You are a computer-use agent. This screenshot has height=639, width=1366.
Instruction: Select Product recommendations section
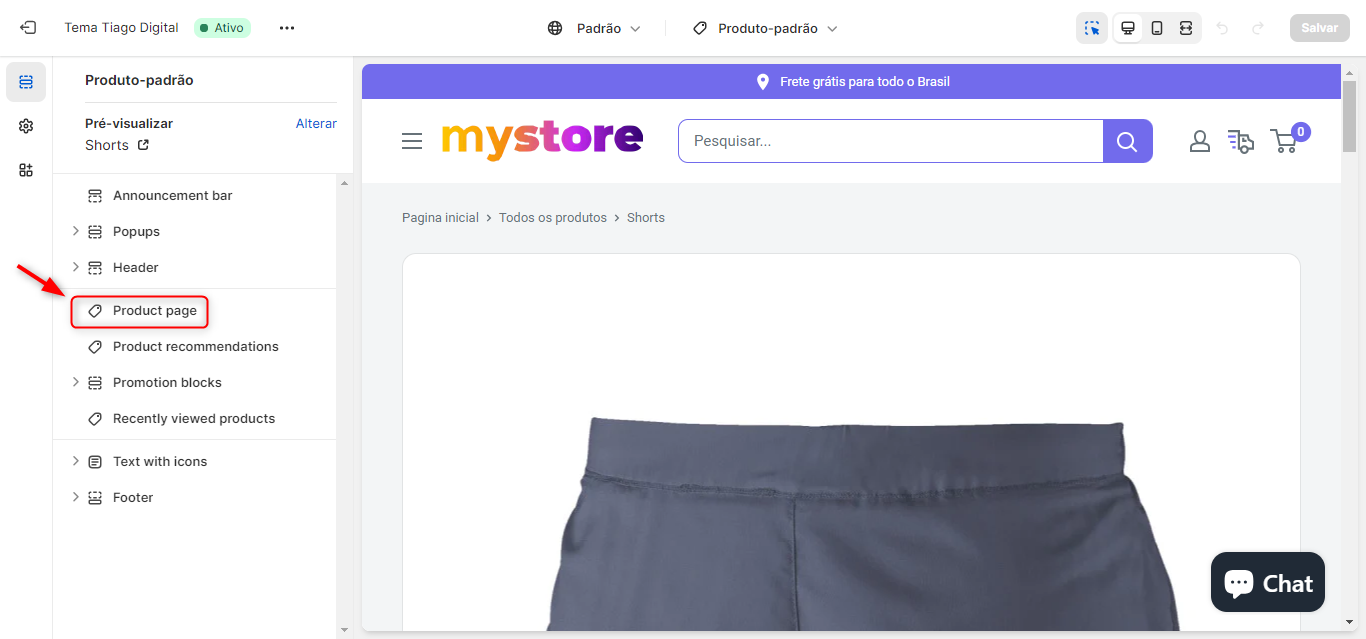[x=198, y=347]
